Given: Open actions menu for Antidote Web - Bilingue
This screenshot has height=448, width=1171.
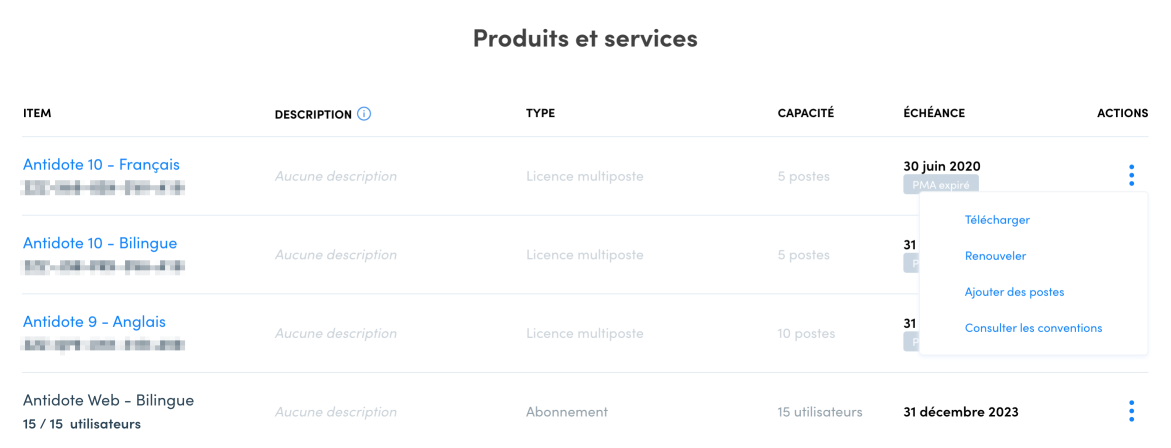Looking at the screenshot, I should point(1131,411).
